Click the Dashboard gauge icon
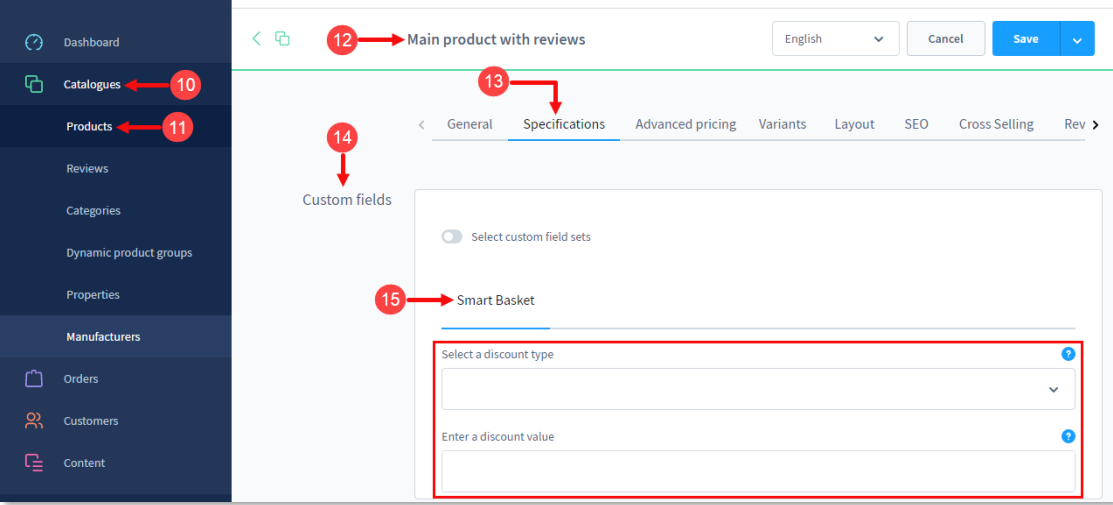This screenshot has height=505, width=1113. (34, 42)
